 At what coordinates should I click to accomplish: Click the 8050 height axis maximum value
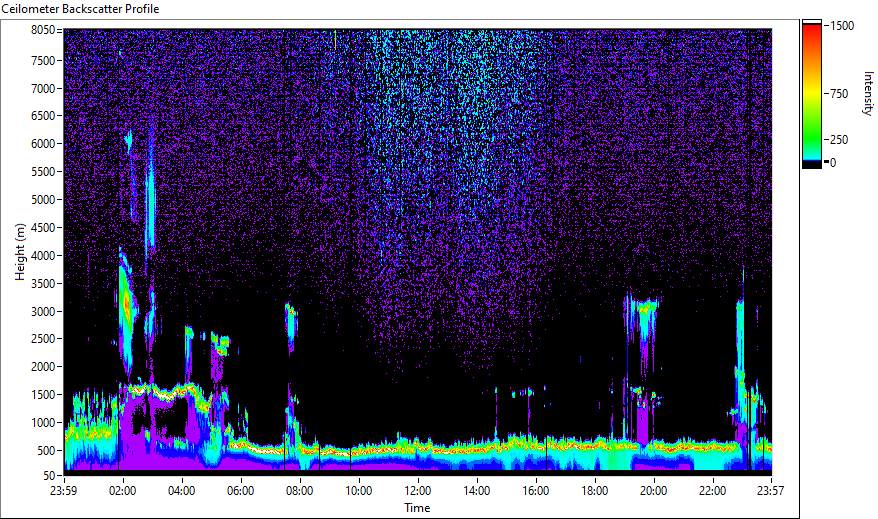point(43,30)
